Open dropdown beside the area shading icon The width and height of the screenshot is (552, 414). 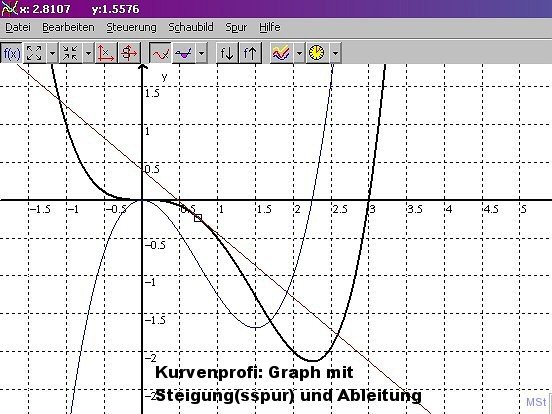(x=201, y=53)
